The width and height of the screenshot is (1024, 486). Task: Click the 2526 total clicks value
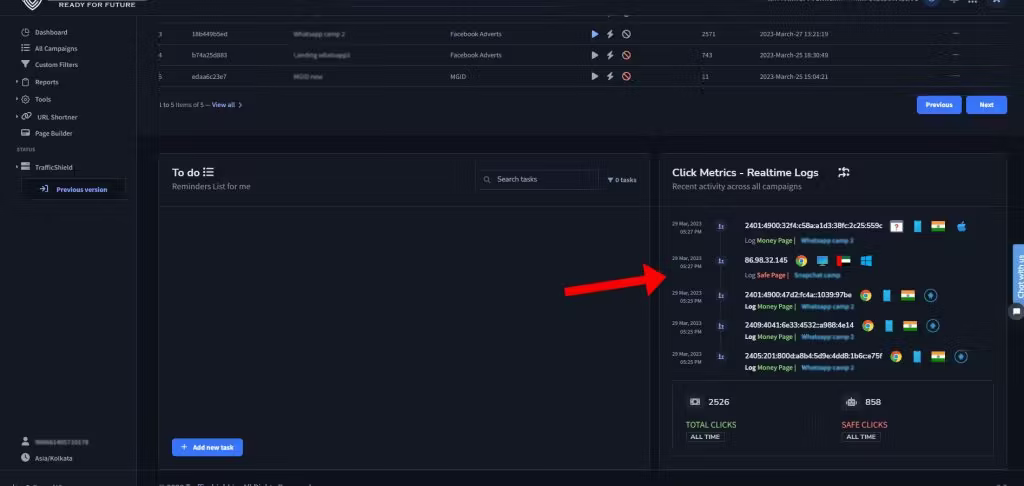pyautogui.click(x=718, y=402)
